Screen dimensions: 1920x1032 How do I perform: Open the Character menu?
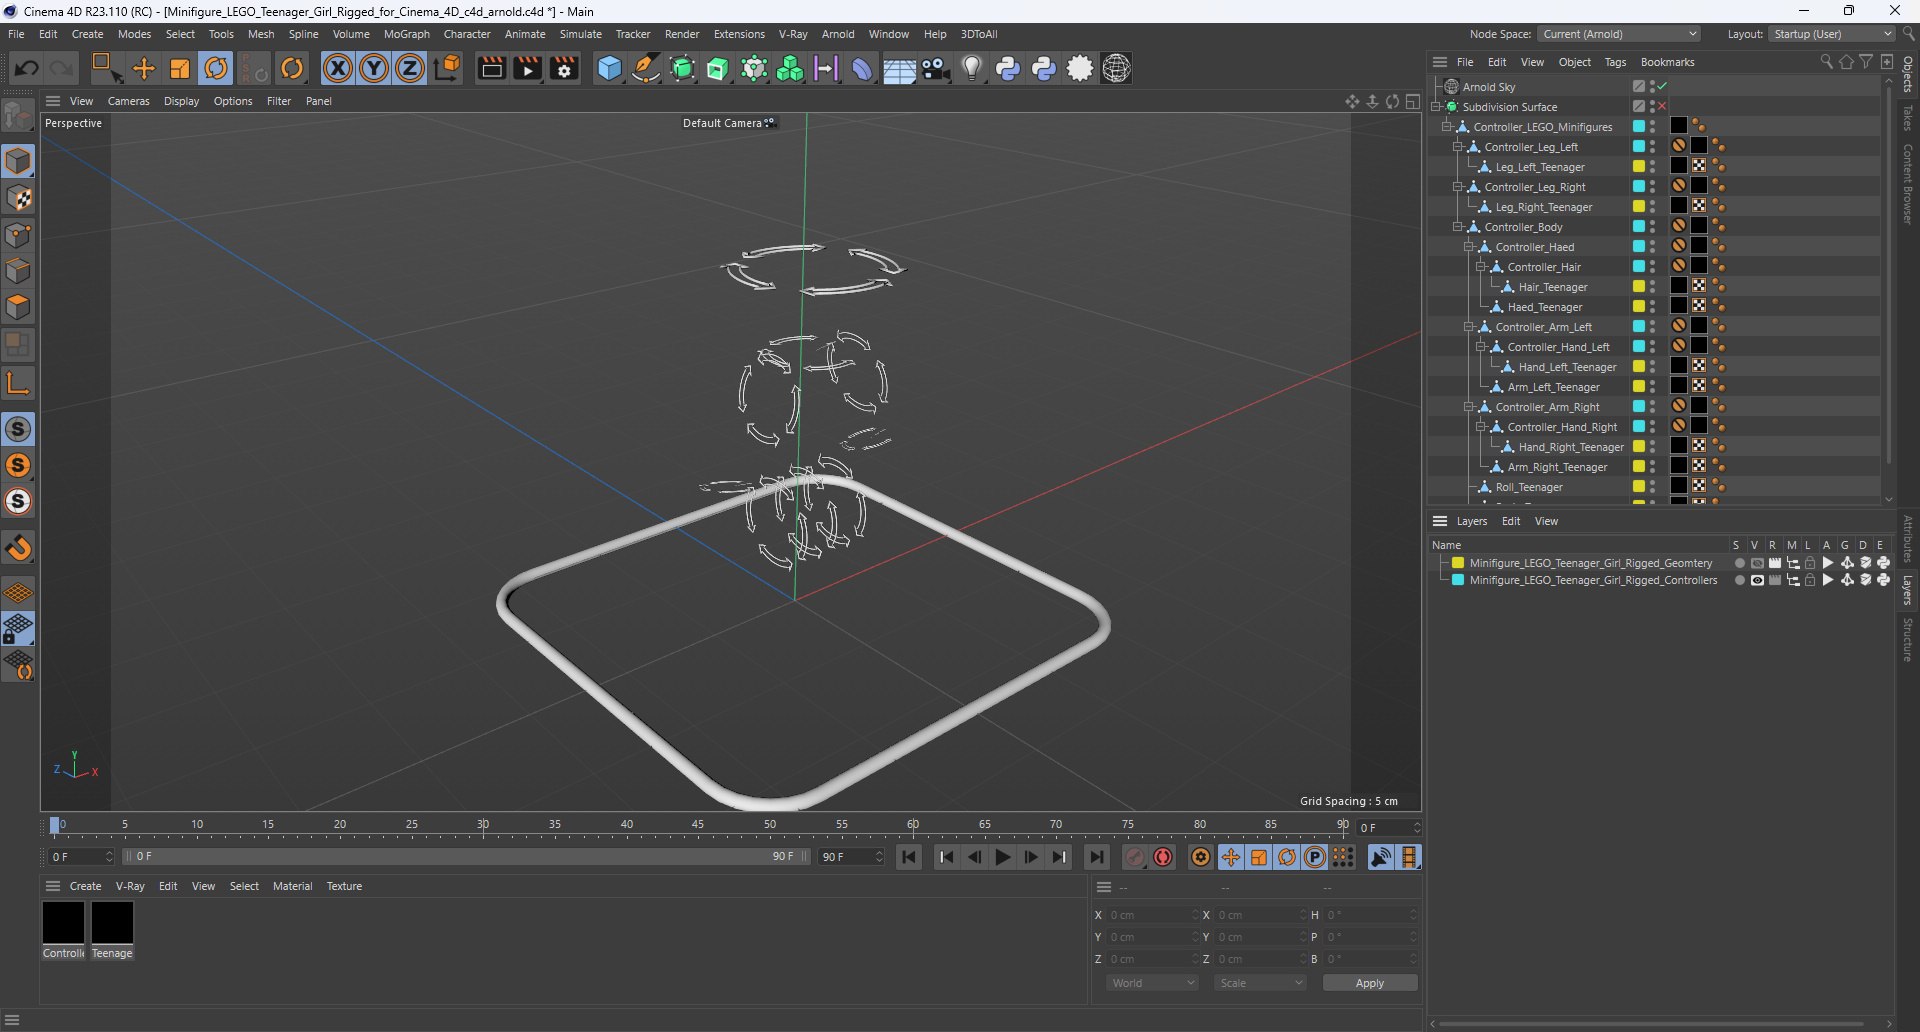[x=467, y=34]
